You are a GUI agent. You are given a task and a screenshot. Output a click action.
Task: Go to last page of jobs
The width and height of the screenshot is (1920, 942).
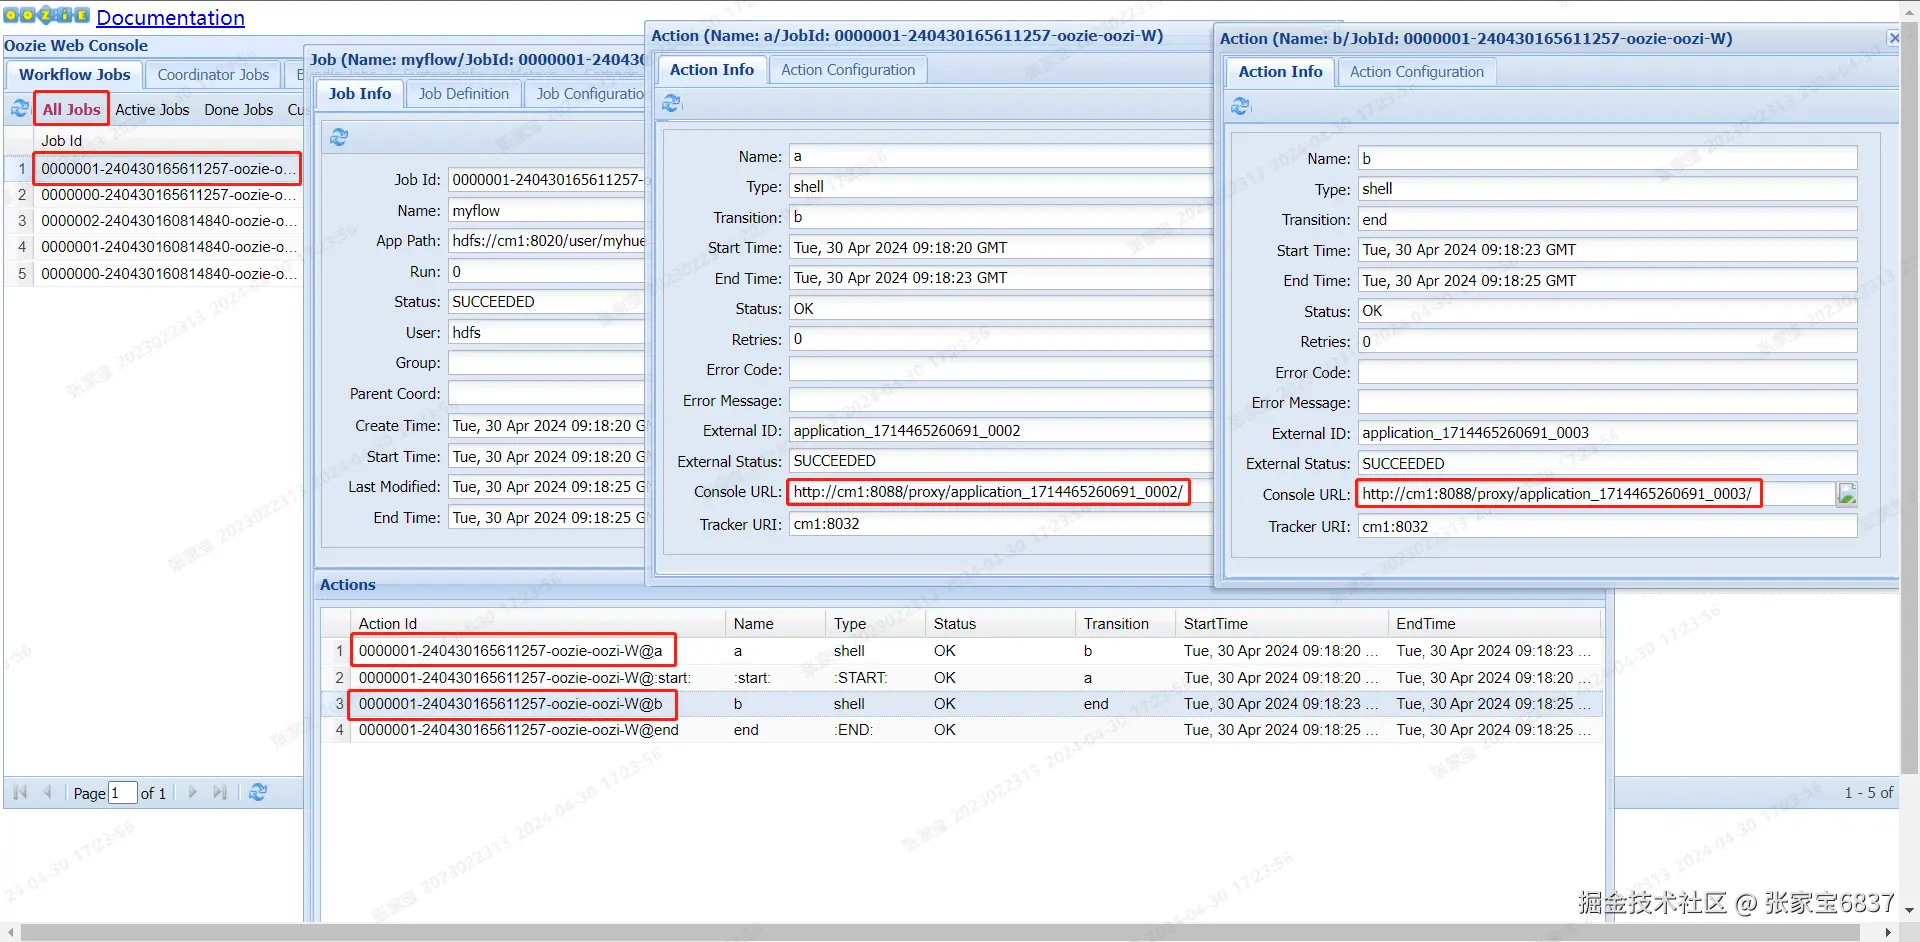coord(220,792)
